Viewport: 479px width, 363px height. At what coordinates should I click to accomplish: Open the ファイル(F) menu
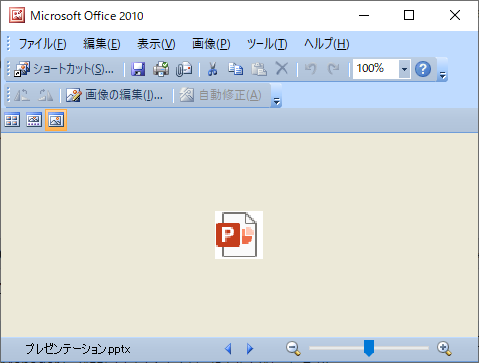pyautogui.click(x=42, y=44)
